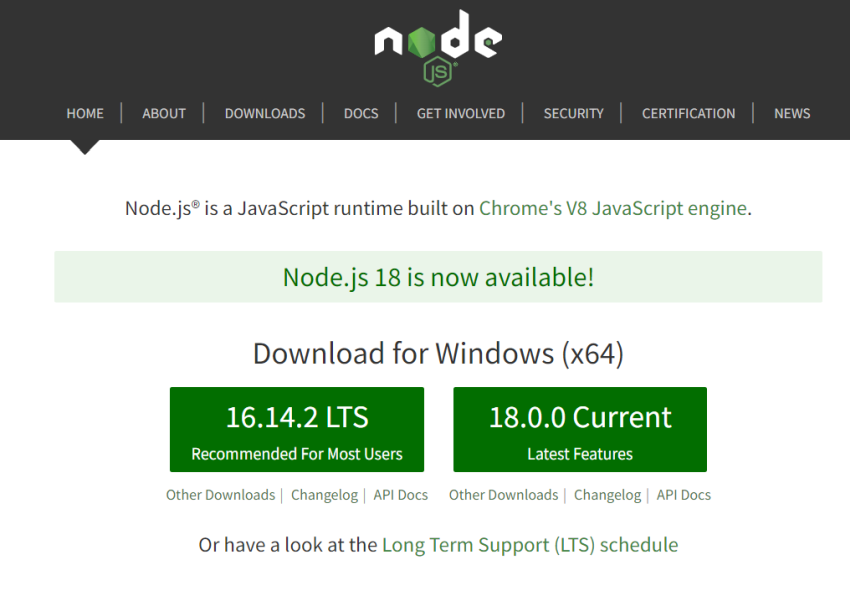Open the SECURITY page
This screenshot has height=606, width=850.
[x=573, y=113]
